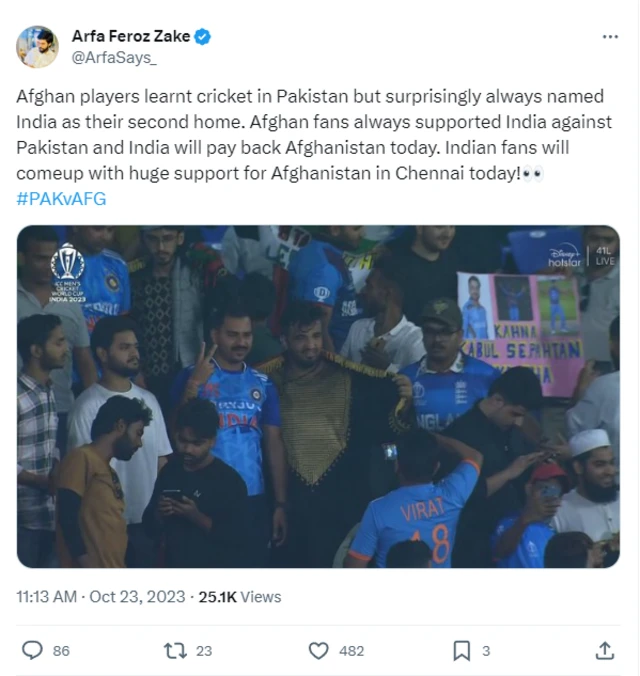Click the share upload icon
This screenshot has width=640, height=676.
[604, 650]
